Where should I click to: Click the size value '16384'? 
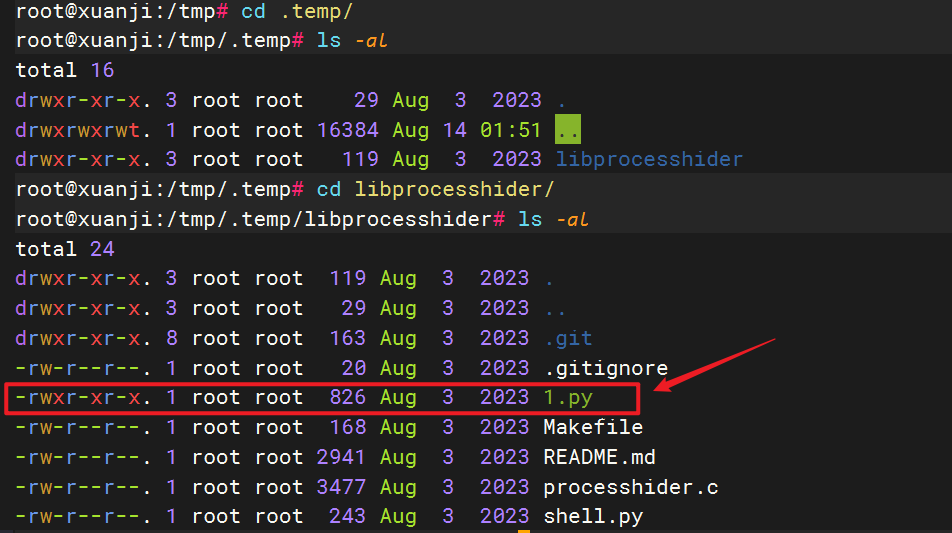(348, 130)
